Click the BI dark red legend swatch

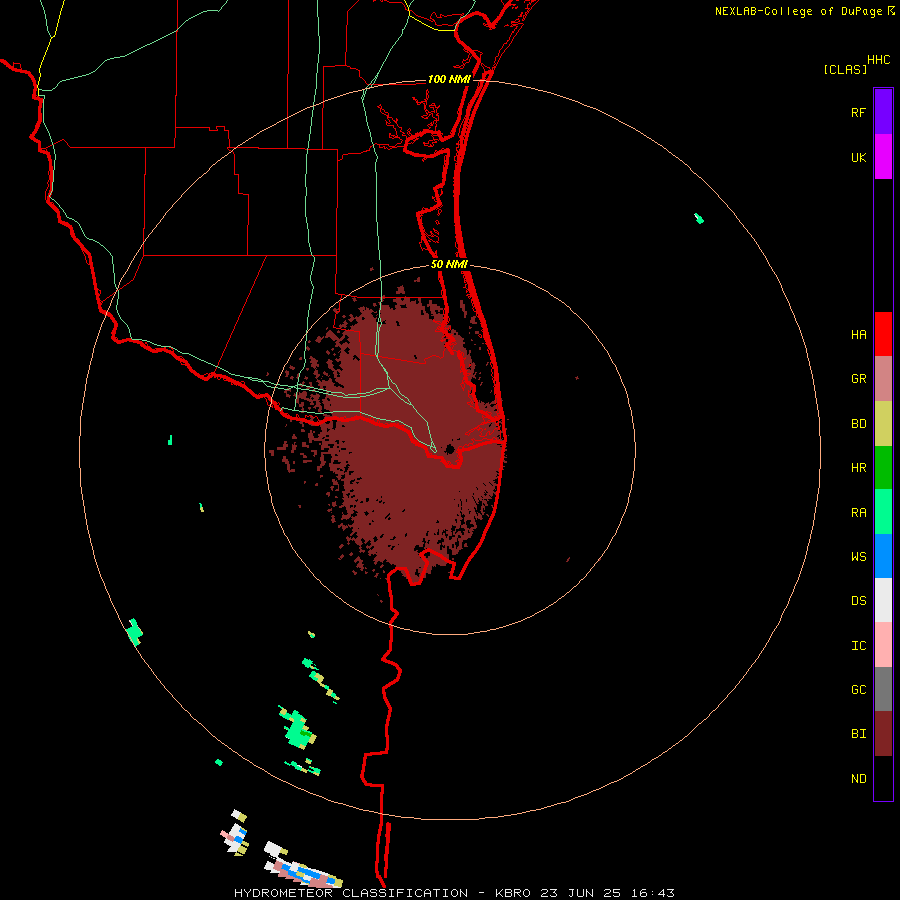point(883,734)
